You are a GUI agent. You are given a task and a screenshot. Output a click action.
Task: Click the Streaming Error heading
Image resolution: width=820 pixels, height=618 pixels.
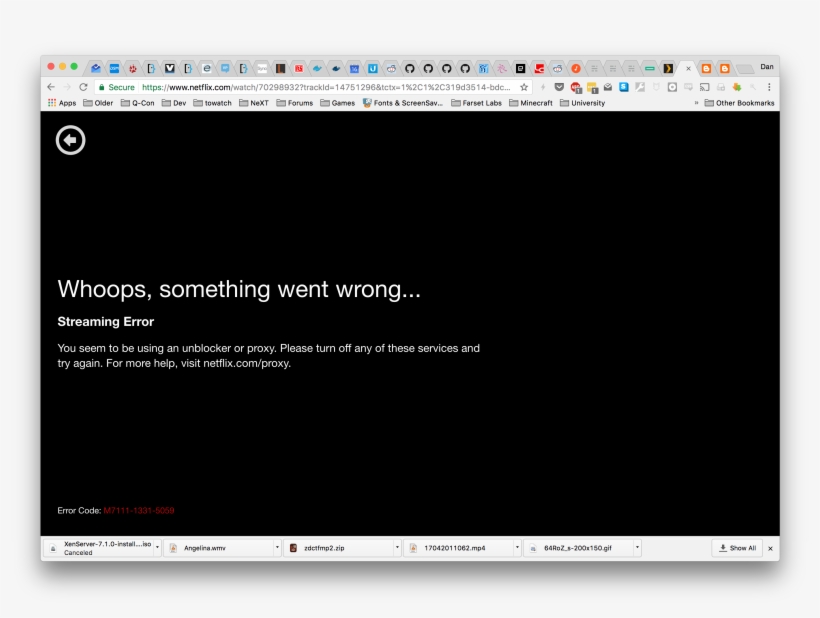(x=106, y=322)
